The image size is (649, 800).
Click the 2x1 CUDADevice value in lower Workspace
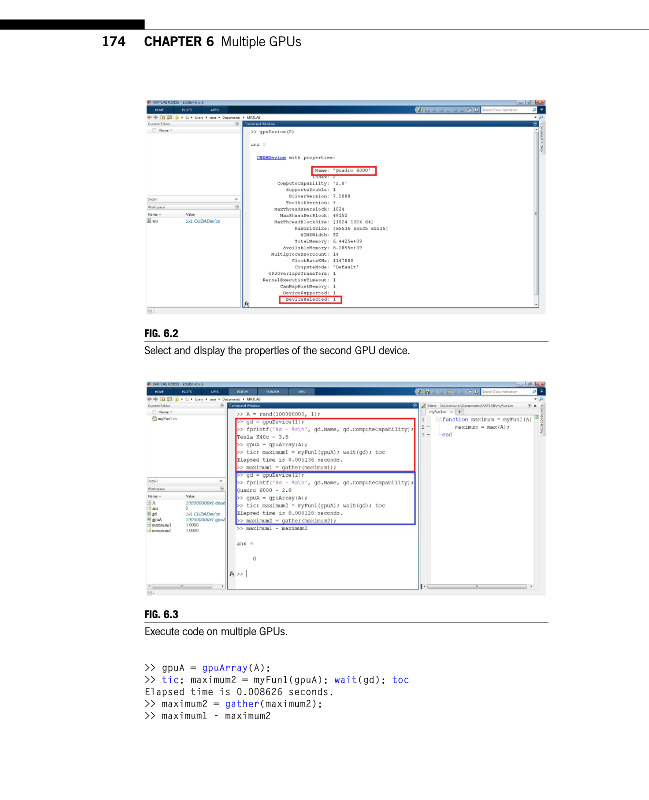[203, 514]
